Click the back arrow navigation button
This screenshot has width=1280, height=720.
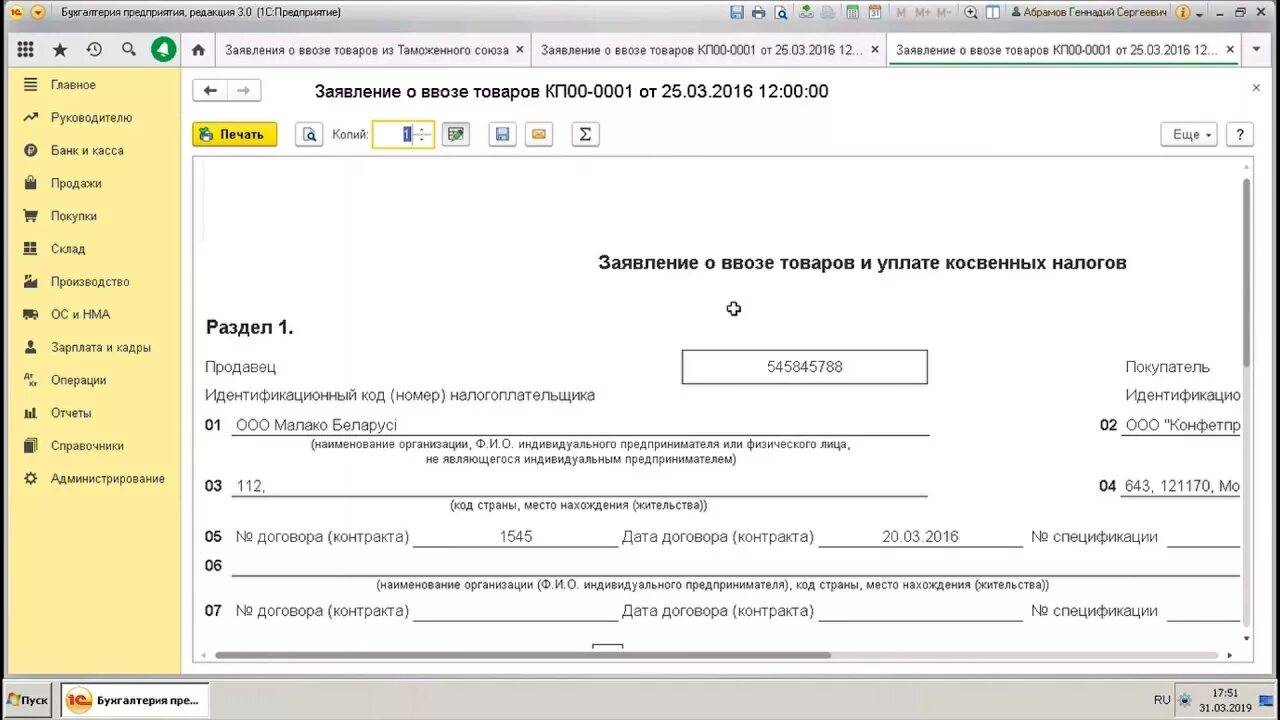(x=210, y=91)
